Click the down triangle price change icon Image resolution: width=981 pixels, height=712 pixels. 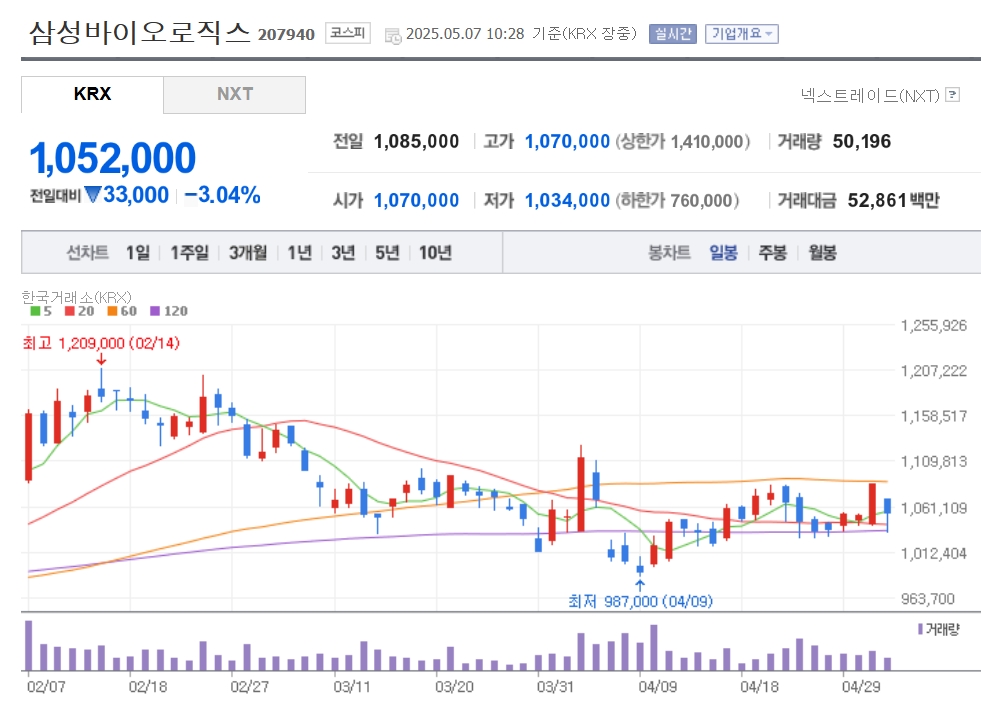tap(93, 195)
